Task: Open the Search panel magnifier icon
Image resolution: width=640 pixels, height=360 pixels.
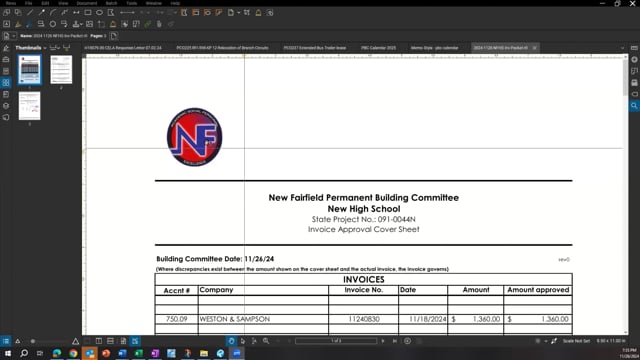Action: [x=634, y=106]
